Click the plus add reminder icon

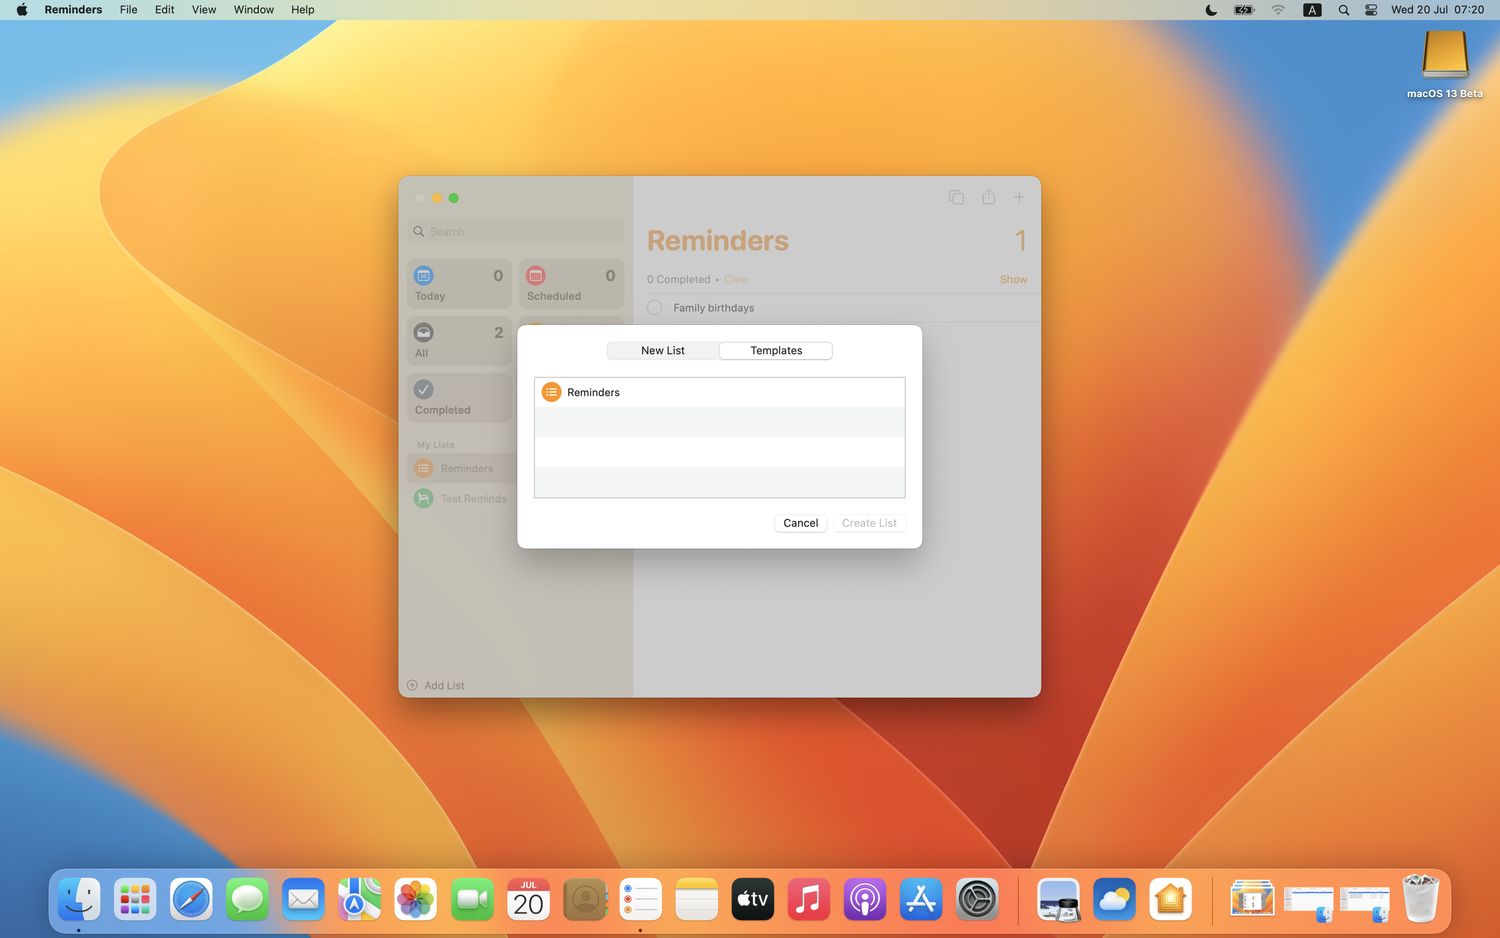1019,197
